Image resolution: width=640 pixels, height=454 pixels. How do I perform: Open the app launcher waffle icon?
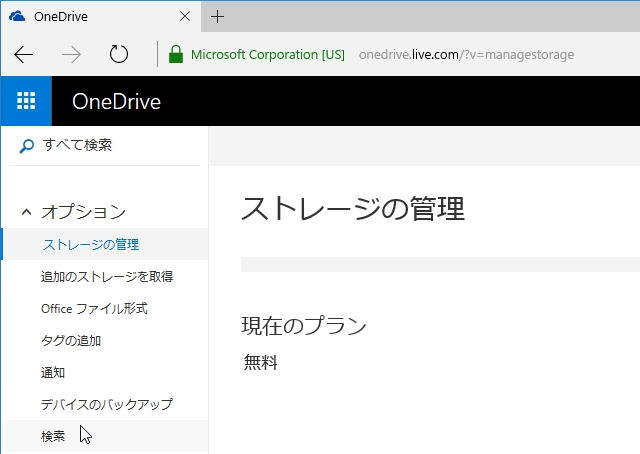26,101
